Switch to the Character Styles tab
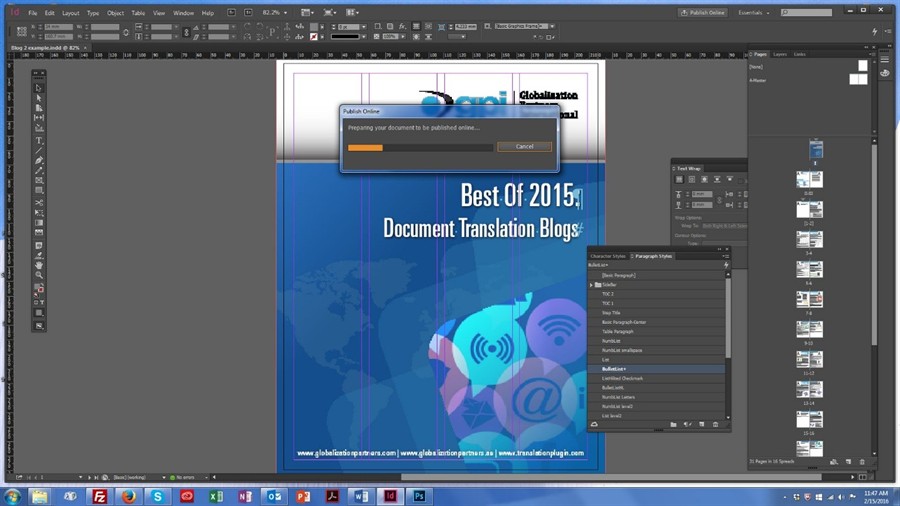 [607, 256]
